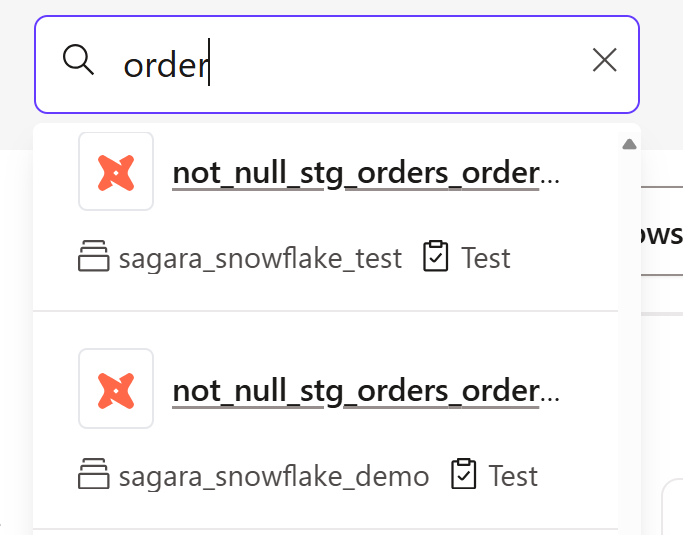This screenshot has height=535, width=683.
Task: Click the partially hidden tab ending in "ows"
Action: (x=660, y=233)
